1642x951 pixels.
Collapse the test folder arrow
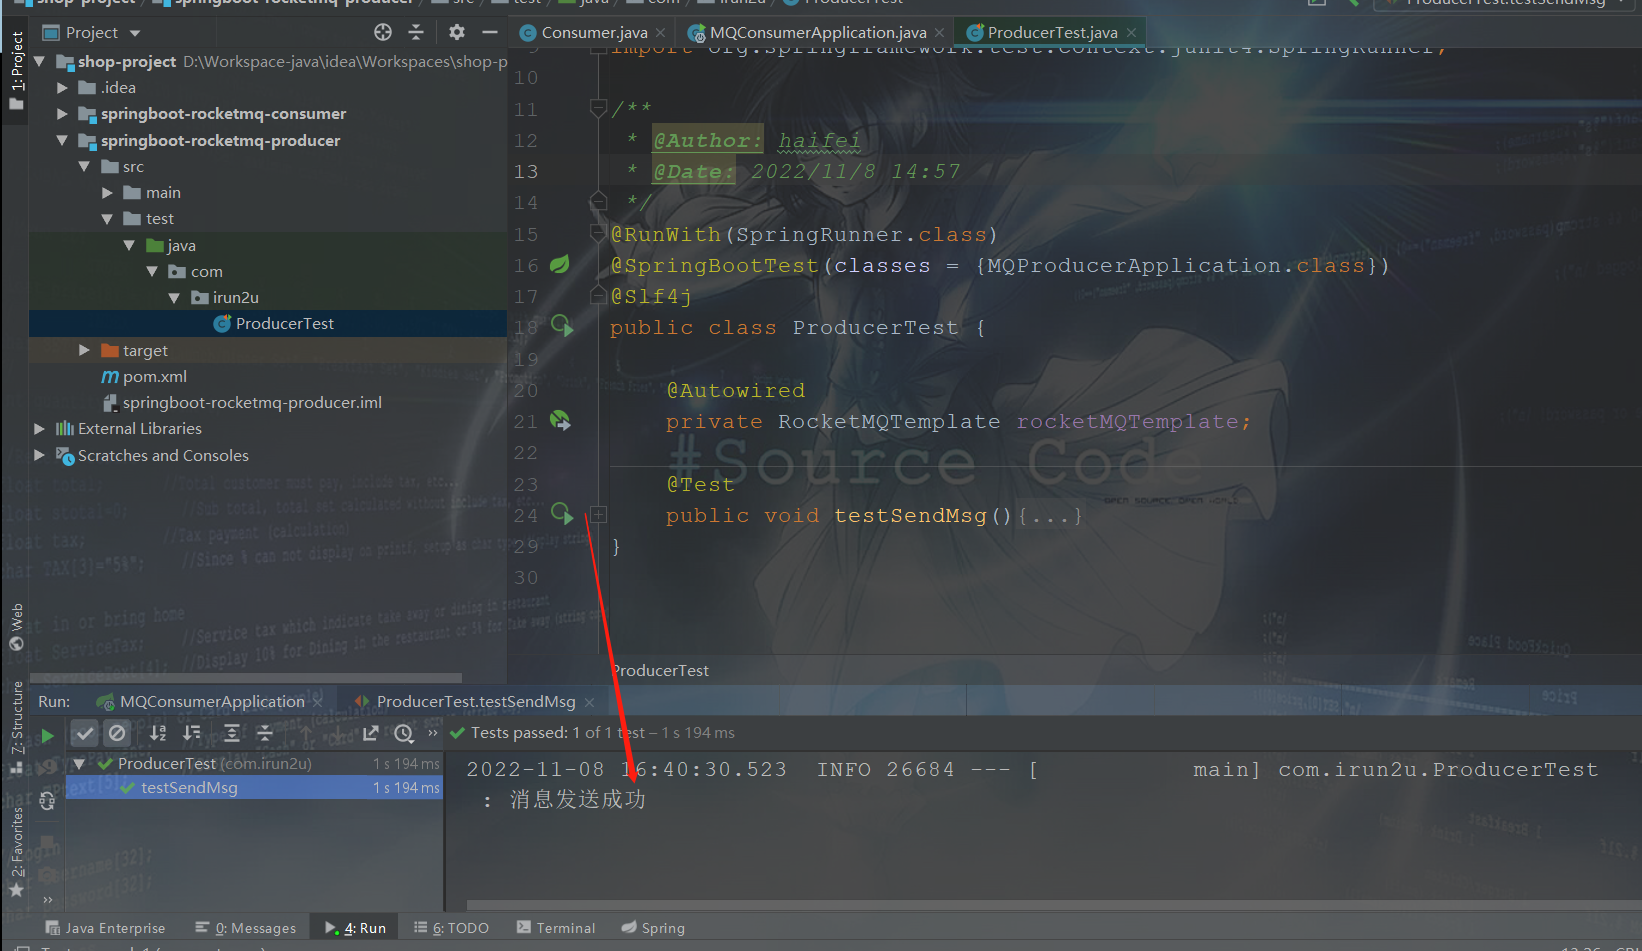pos(107,219)
